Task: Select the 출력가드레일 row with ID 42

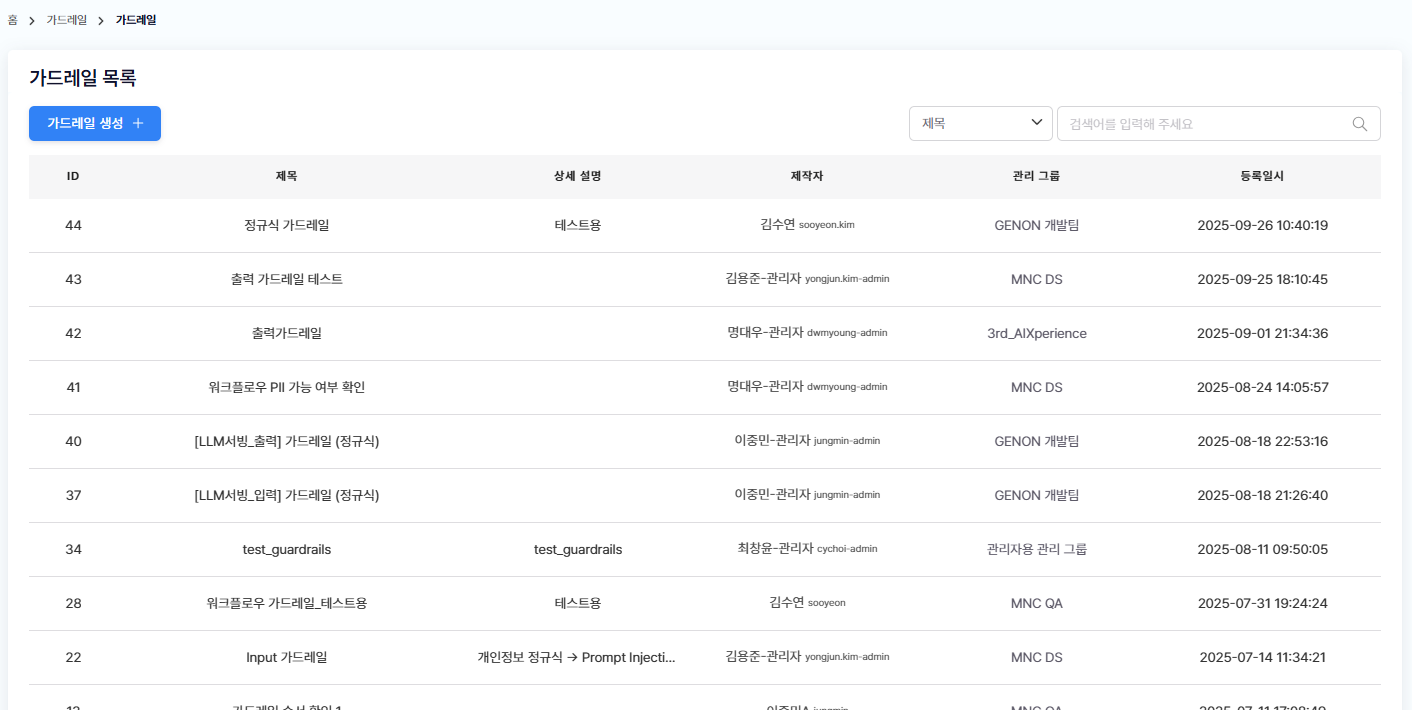Action: 286,333
